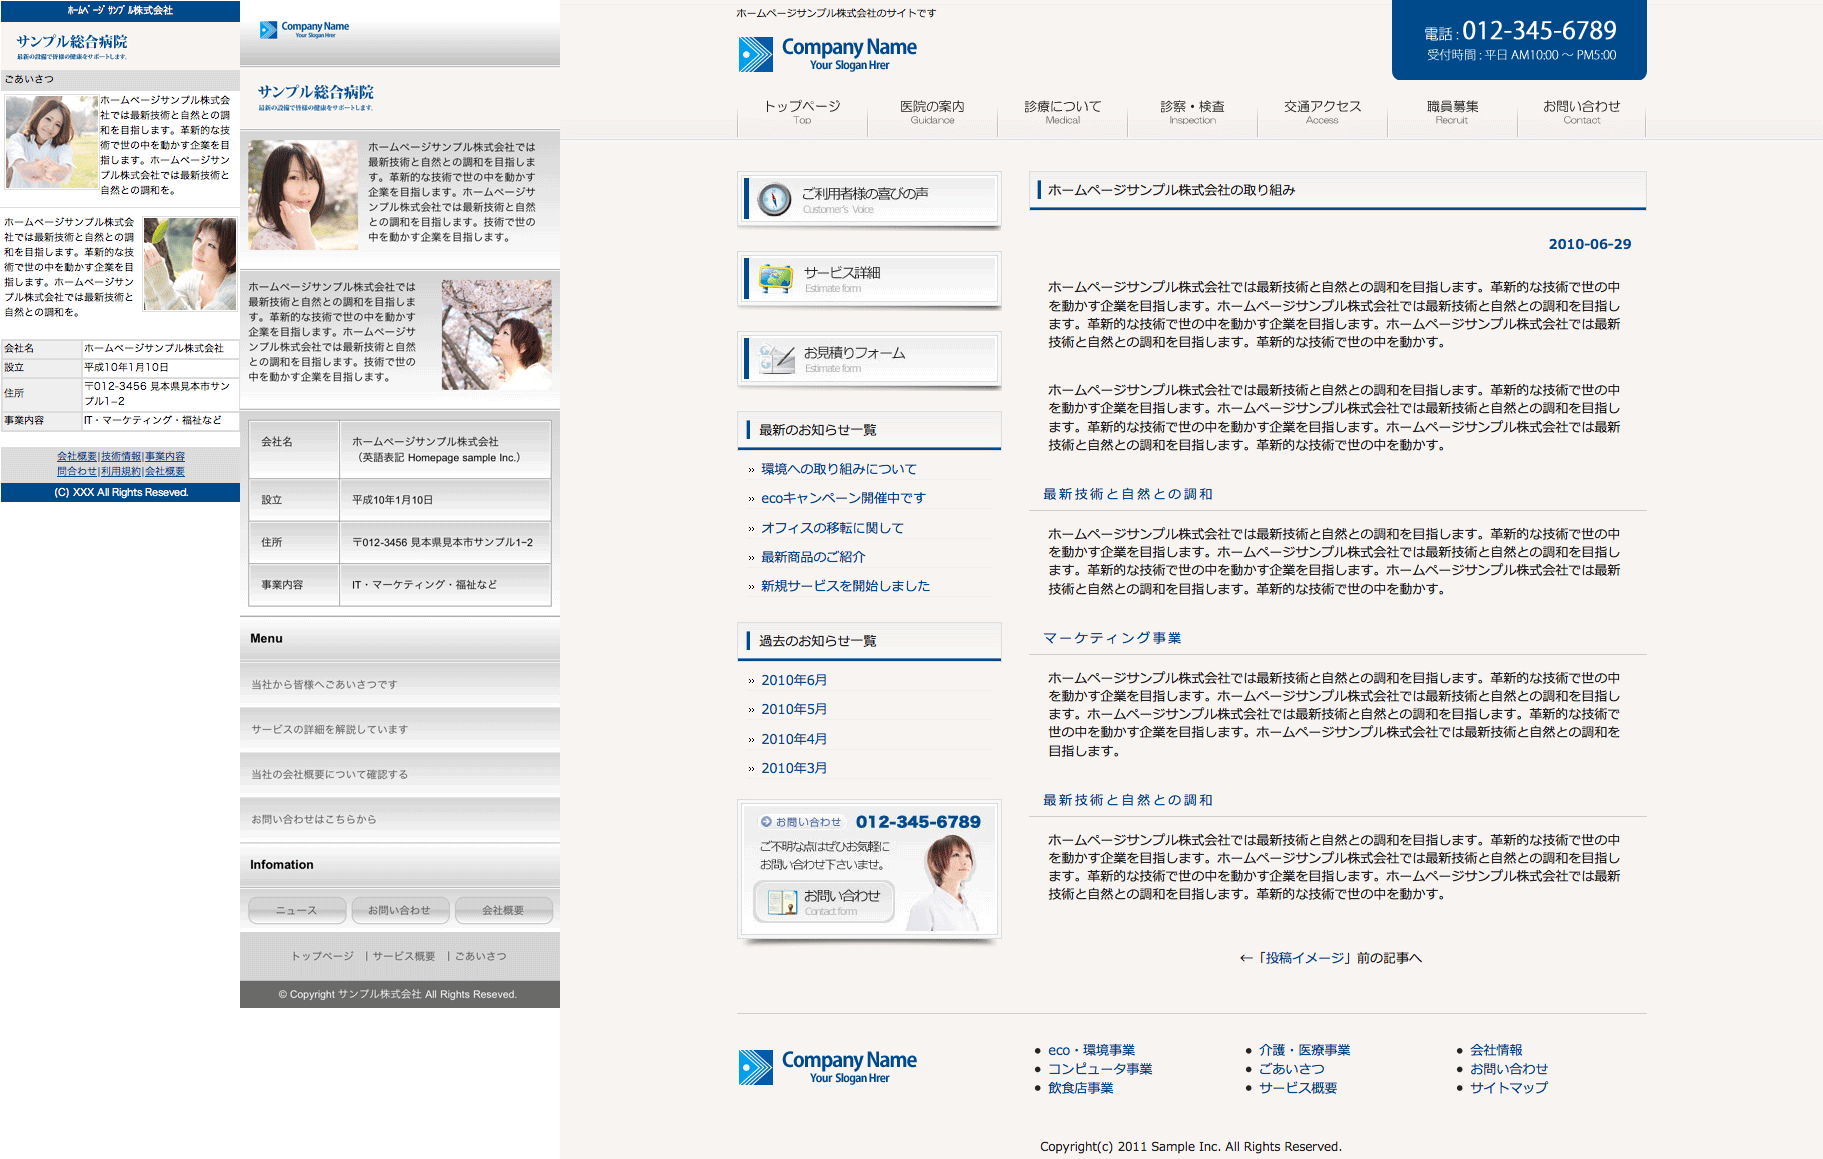This screenshot has width=1823, height=1159.
Task: Click the サービス詳細 banner icon
Action: pos(775,279)
